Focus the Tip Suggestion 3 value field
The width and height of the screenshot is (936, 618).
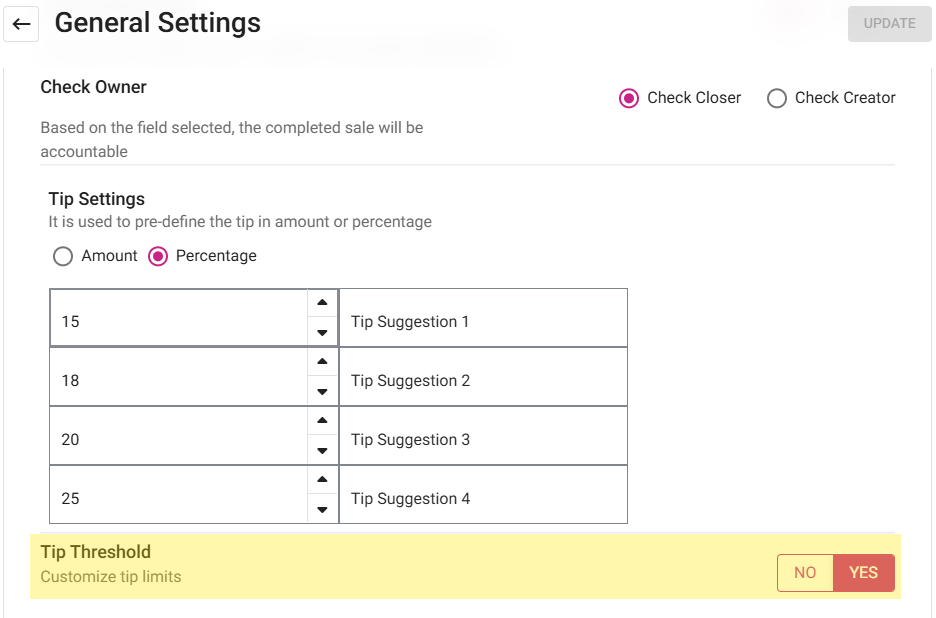tap(178, 440)
